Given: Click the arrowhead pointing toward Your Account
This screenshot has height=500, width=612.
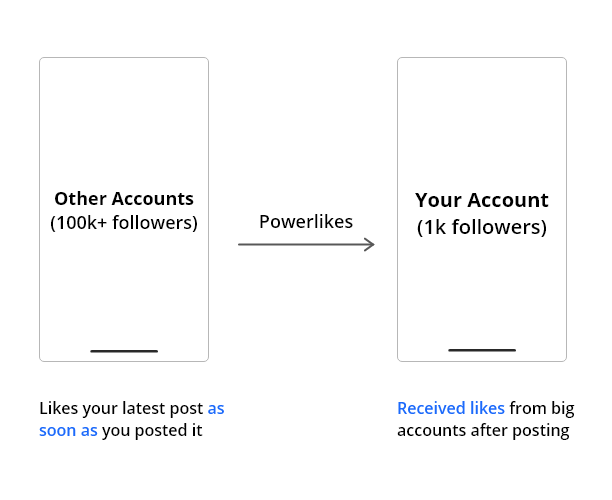Looking at the screenshot, I should [369, 244].
